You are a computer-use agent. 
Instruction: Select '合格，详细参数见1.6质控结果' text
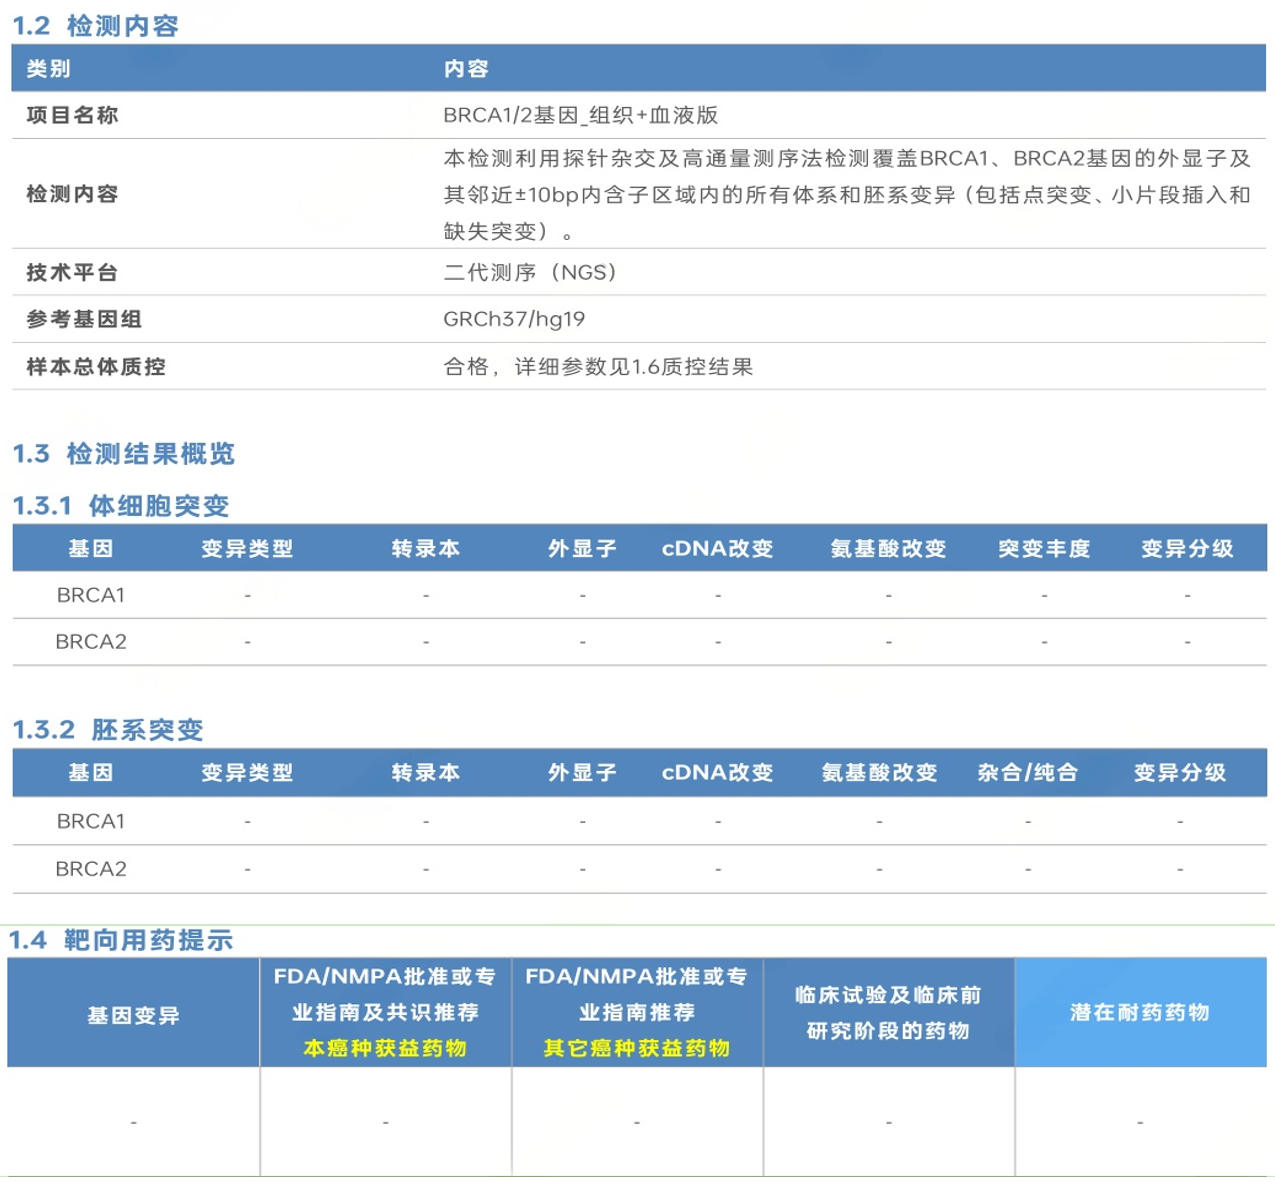[598, 367]
